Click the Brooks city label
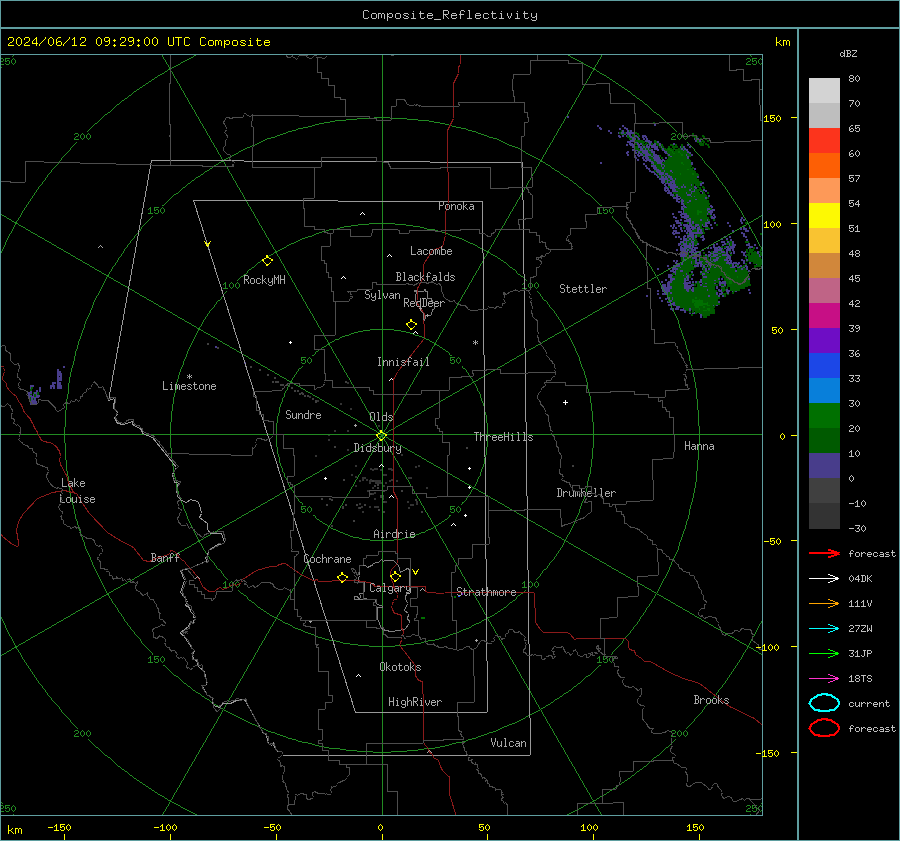Screen dimensions: 900x841 [711, 700]
